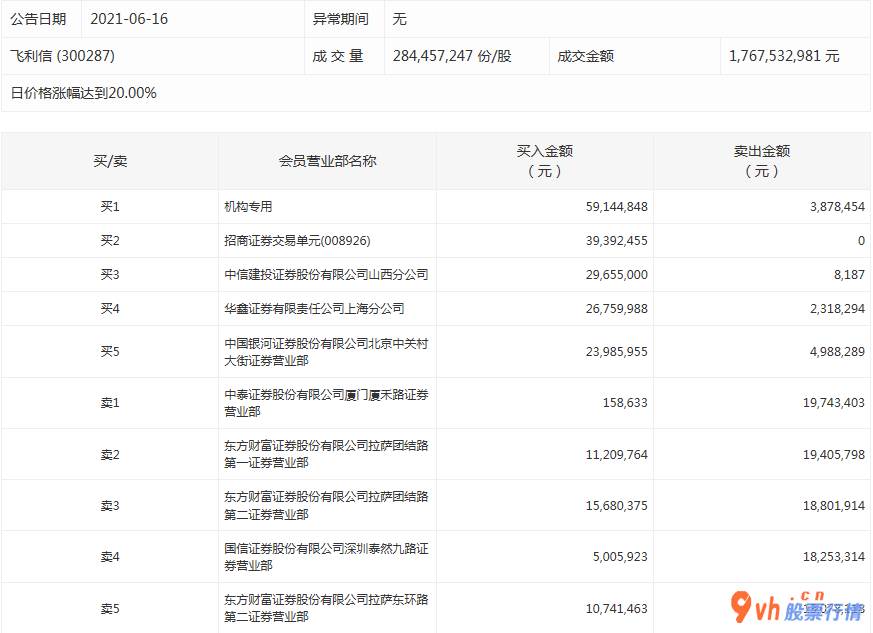Image resolution: width=873 pixels, height=633 pixels.
Task: Click row label 买4
Action: tap(110, 308)
